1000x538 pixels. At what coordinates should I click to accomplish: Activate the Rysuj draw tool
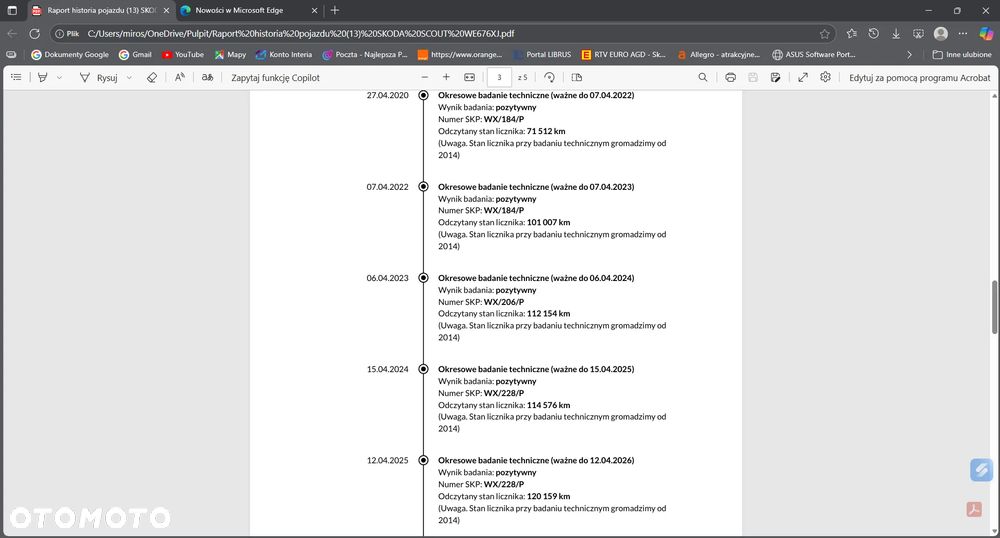click(99, 77)
